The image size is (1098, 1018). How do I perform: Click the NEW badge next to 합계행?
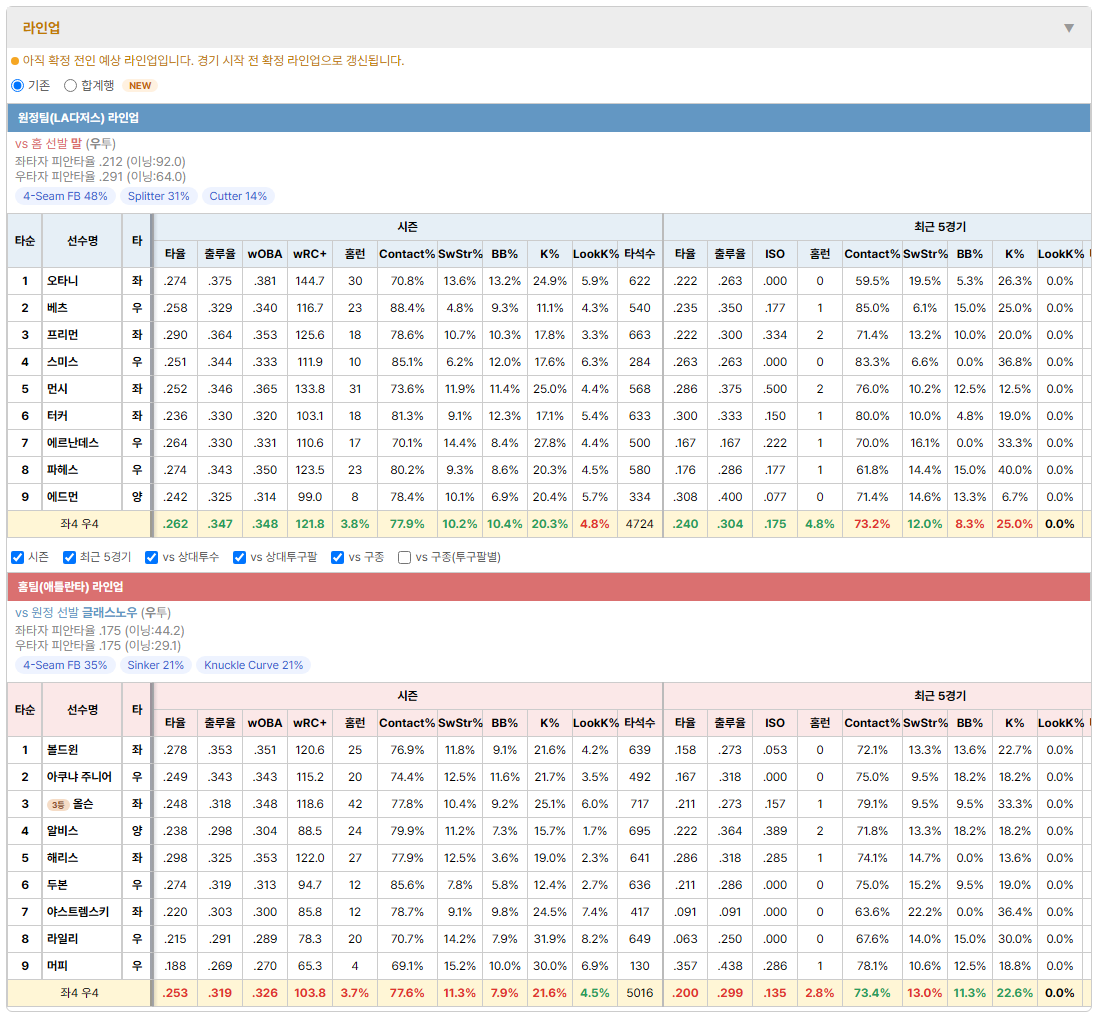pos(140,85)
